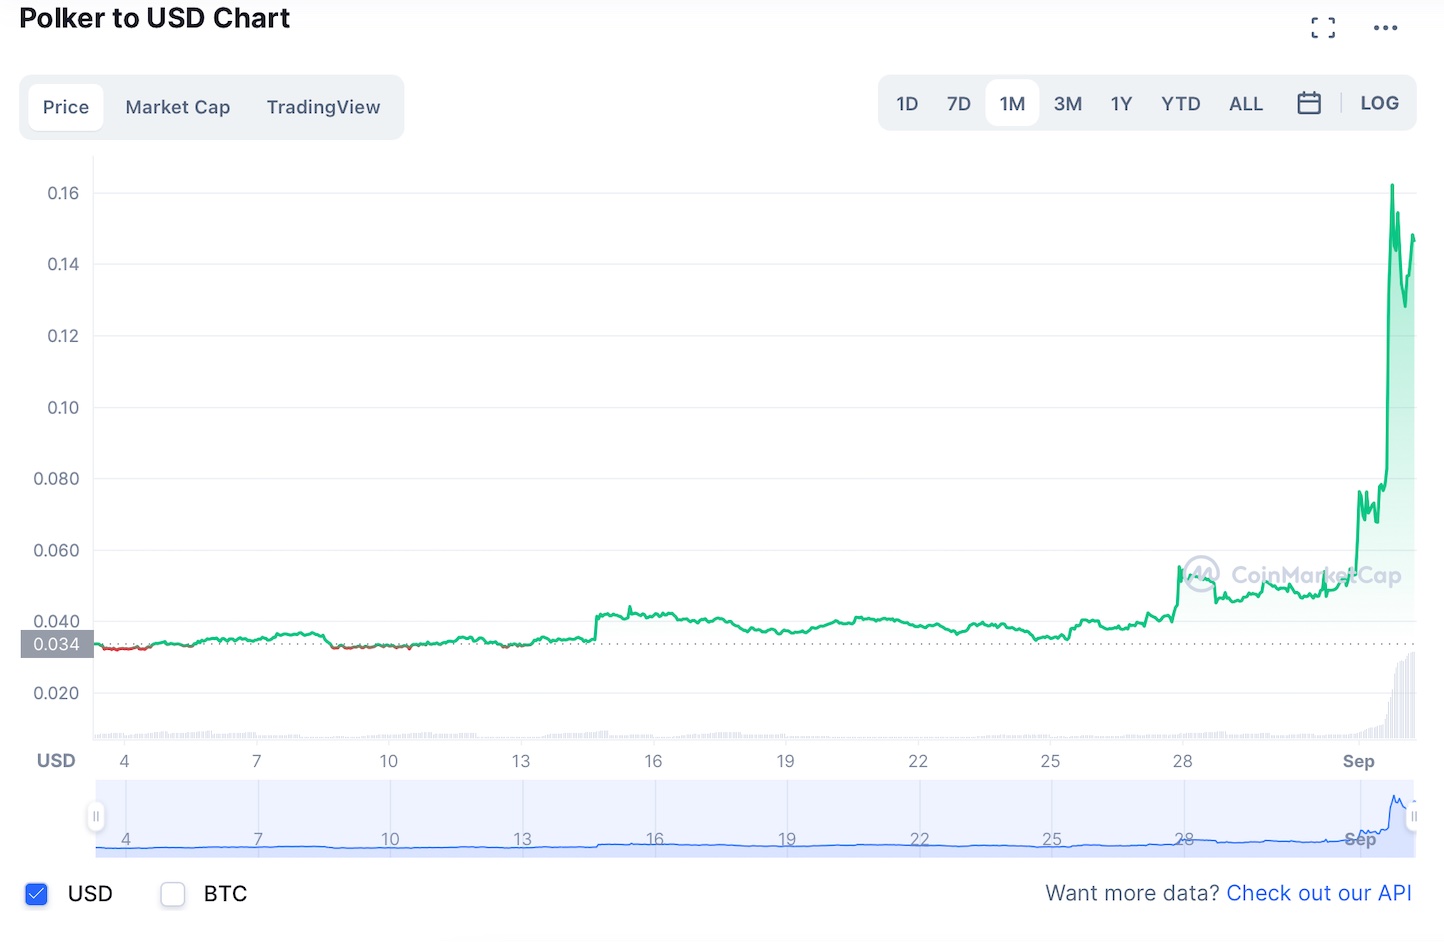Click the 13 x-axis date label
The image size is (1444, 942).
coord(521,761)
